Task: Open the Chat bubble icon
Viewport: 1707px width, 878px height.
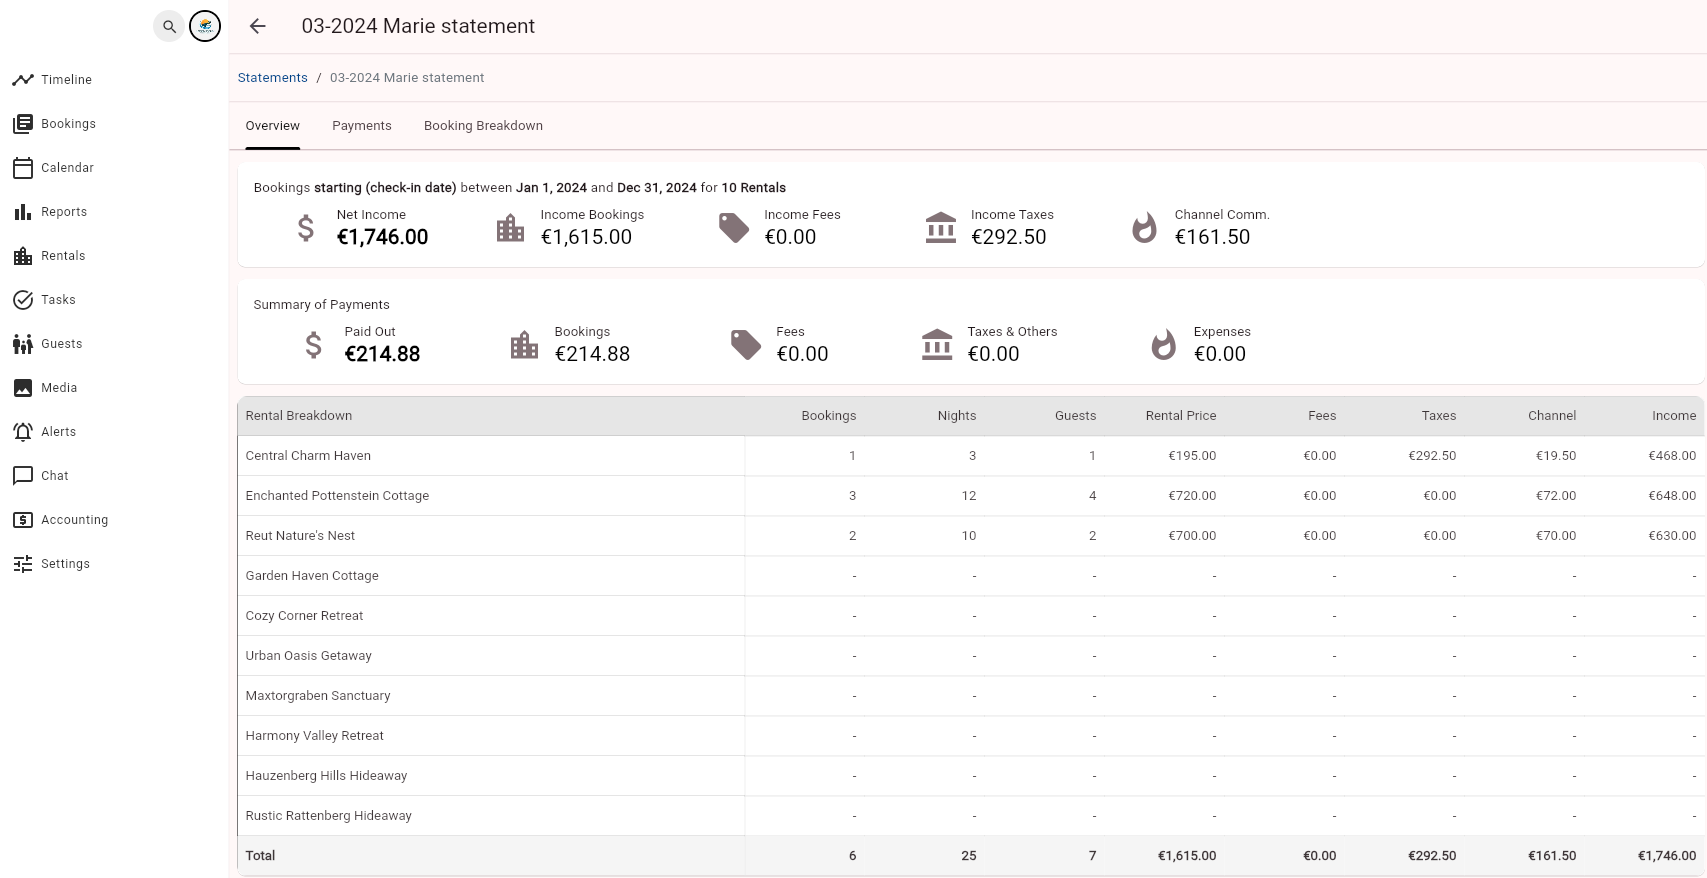Action: click(x=23, y=476)
